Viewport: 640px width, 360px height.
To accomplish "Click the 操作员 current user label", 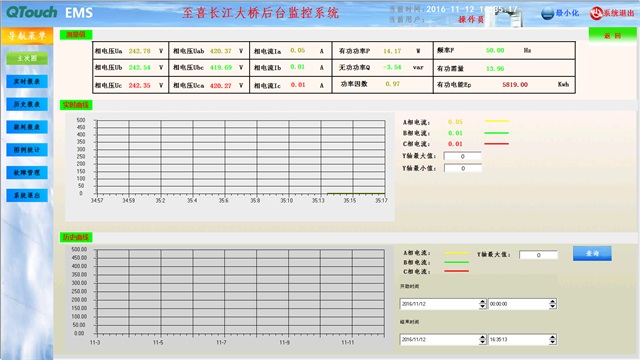I will pyautogui.click(x=471, y=20).
